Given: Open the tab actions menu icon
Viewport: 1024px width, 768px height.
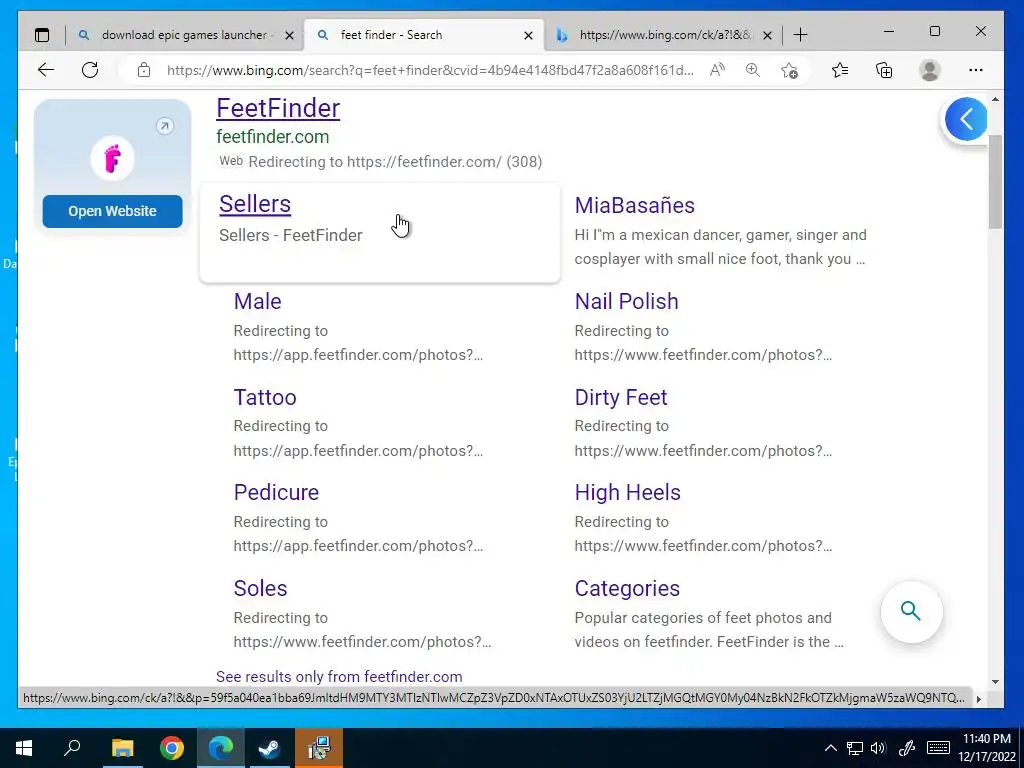Looking at the screenshot, I should 42,35.
